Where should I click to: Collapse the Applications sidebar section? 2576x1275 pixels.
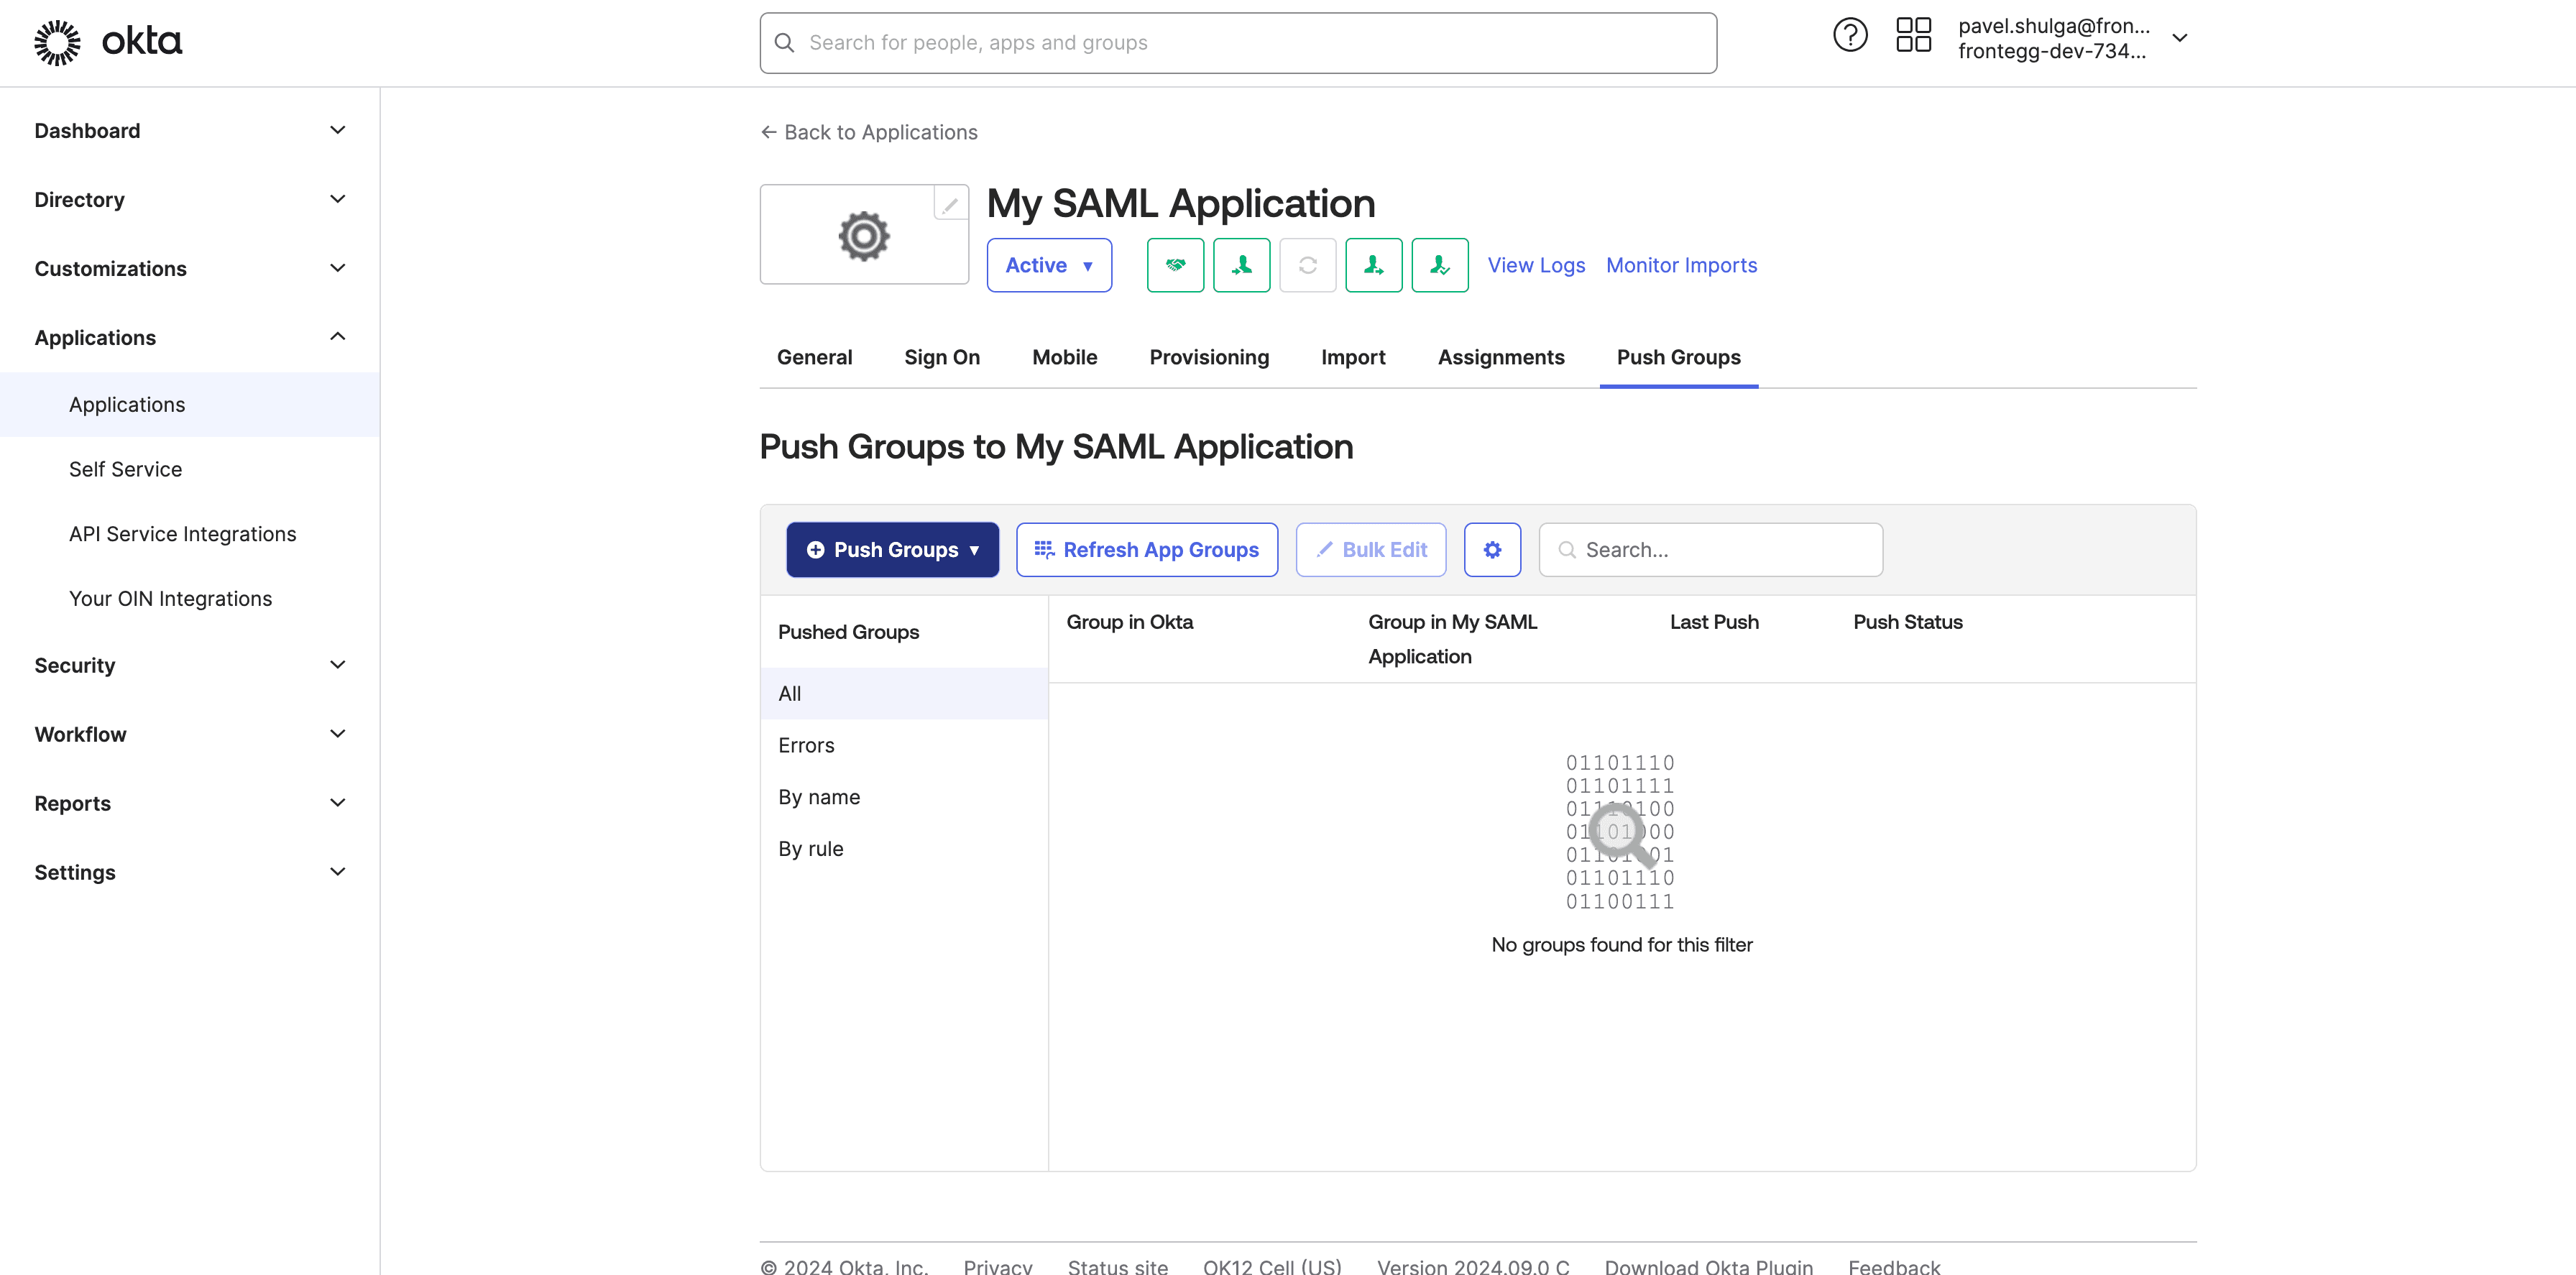190,338
